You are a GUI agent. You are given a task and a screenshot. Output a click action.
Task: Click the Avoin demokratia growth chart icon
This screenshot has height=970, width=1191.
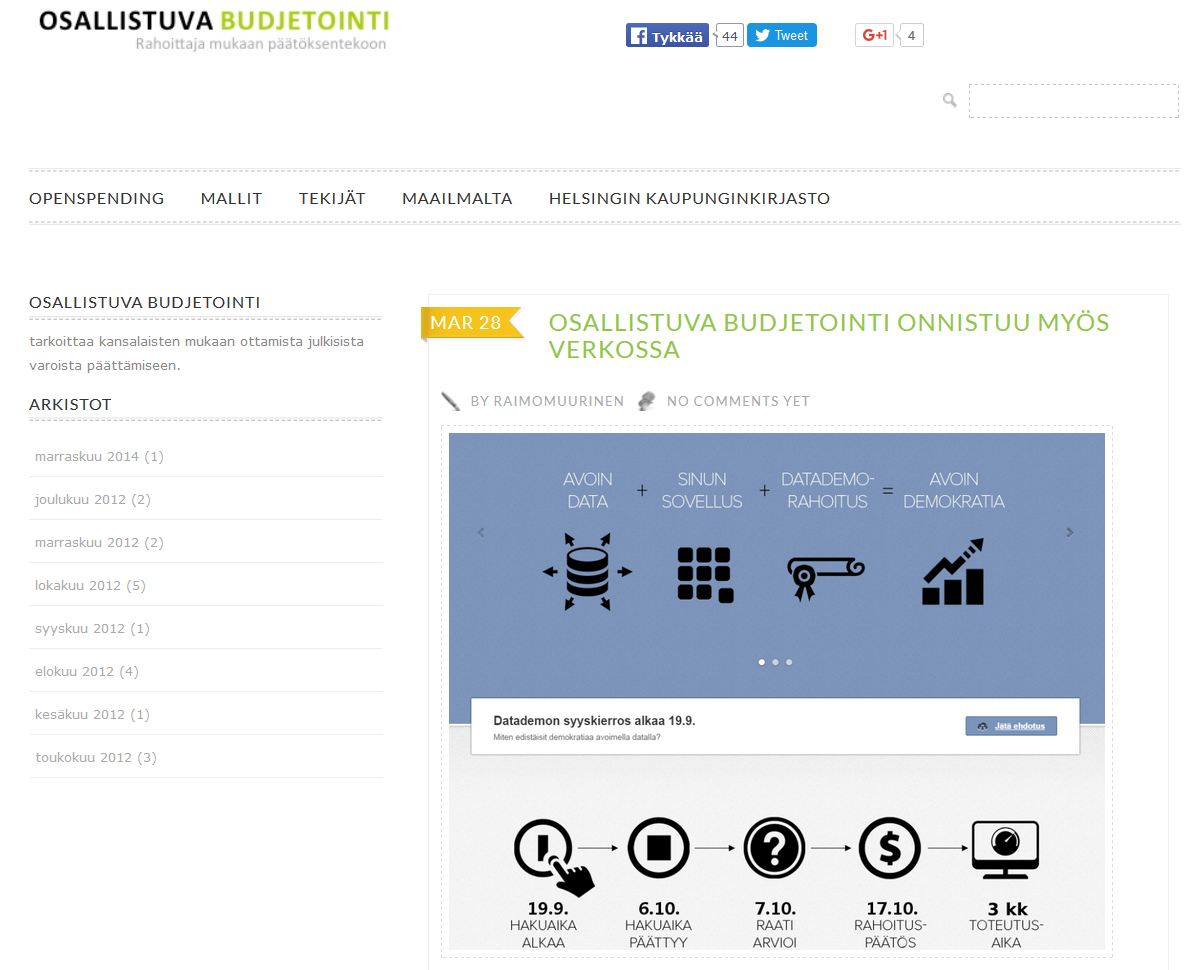click(953, 572)
